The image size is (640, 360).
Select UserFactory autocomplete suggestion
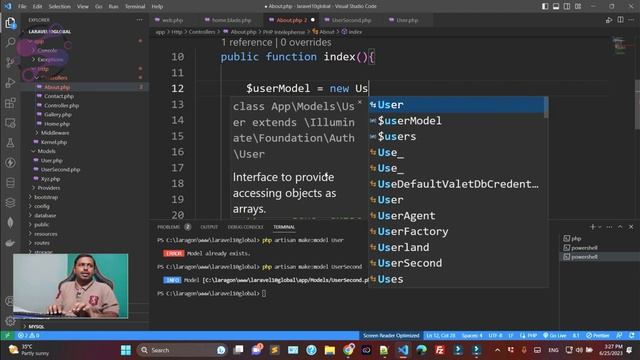tap(456, 231)
